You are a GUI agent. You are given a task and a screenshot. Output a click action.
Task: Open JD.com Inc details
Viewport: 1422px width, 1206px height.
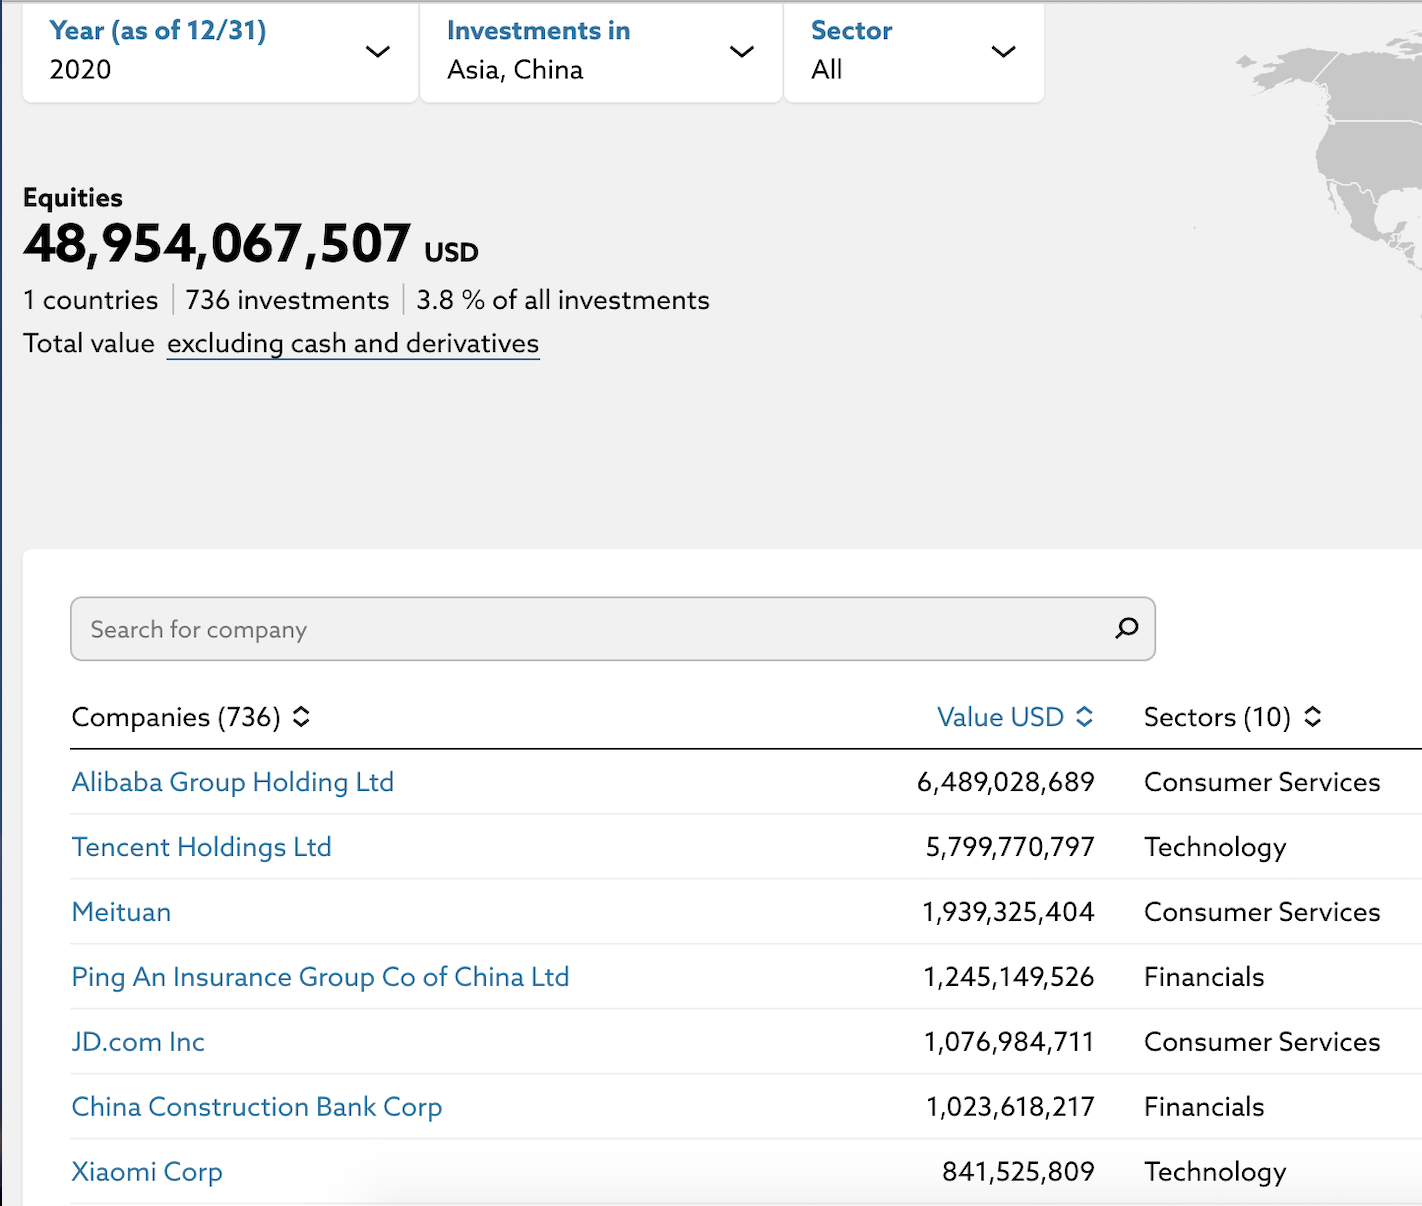138,1042
